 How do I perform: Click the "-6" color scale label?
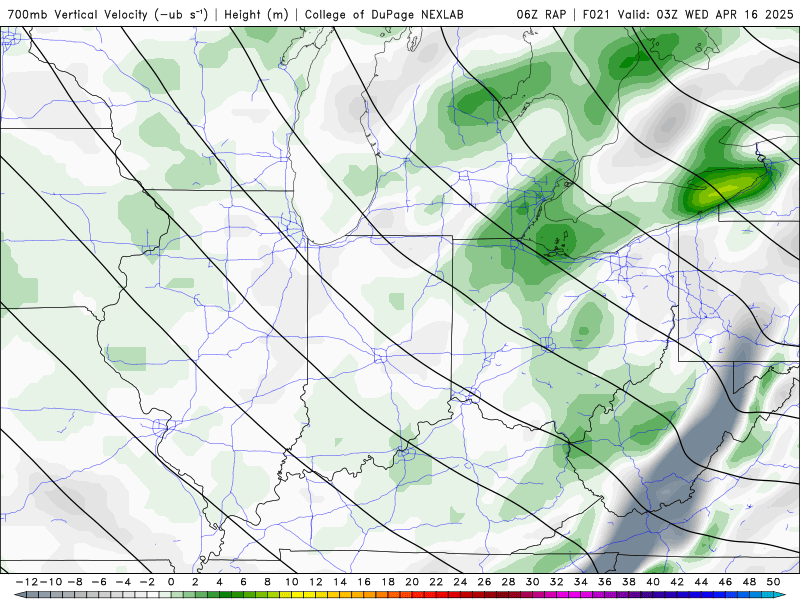99,582
